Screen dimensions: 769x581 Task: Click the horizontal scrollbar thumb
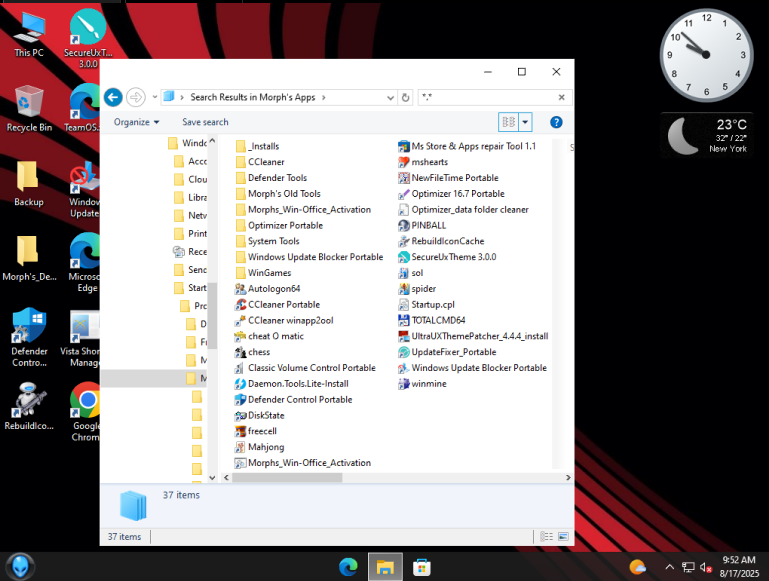[287, 478]
